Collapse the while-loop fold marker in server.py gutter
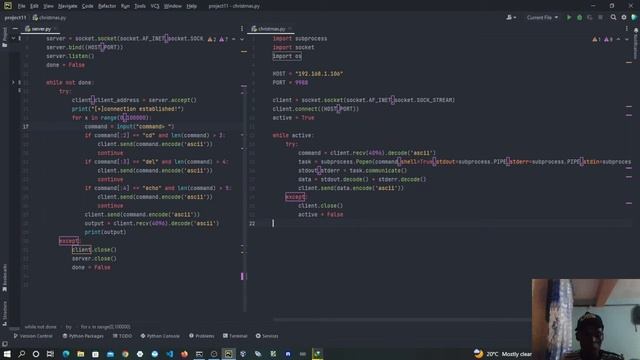 click(x=13, y=82)
